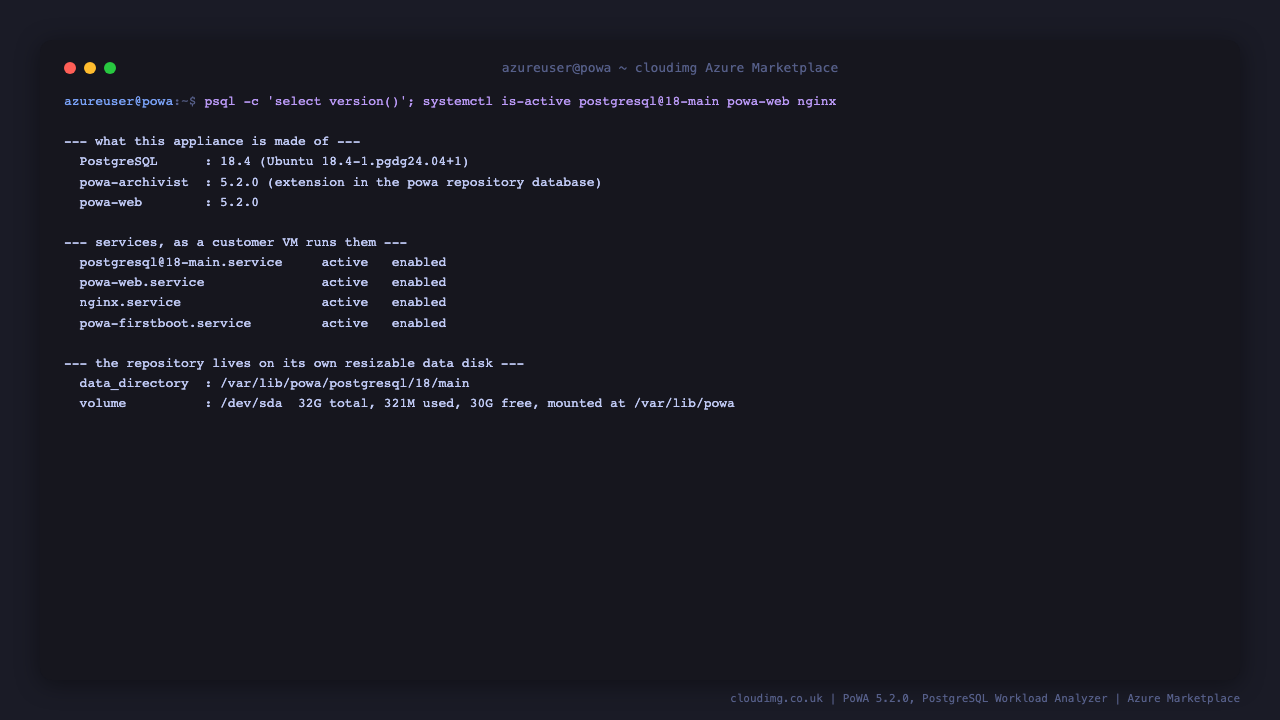Click the terminal title azureuser@powa
Image resolution: width=1280 pixels, height=720 pixels.
pyautogui.click(x=670, y=68)
